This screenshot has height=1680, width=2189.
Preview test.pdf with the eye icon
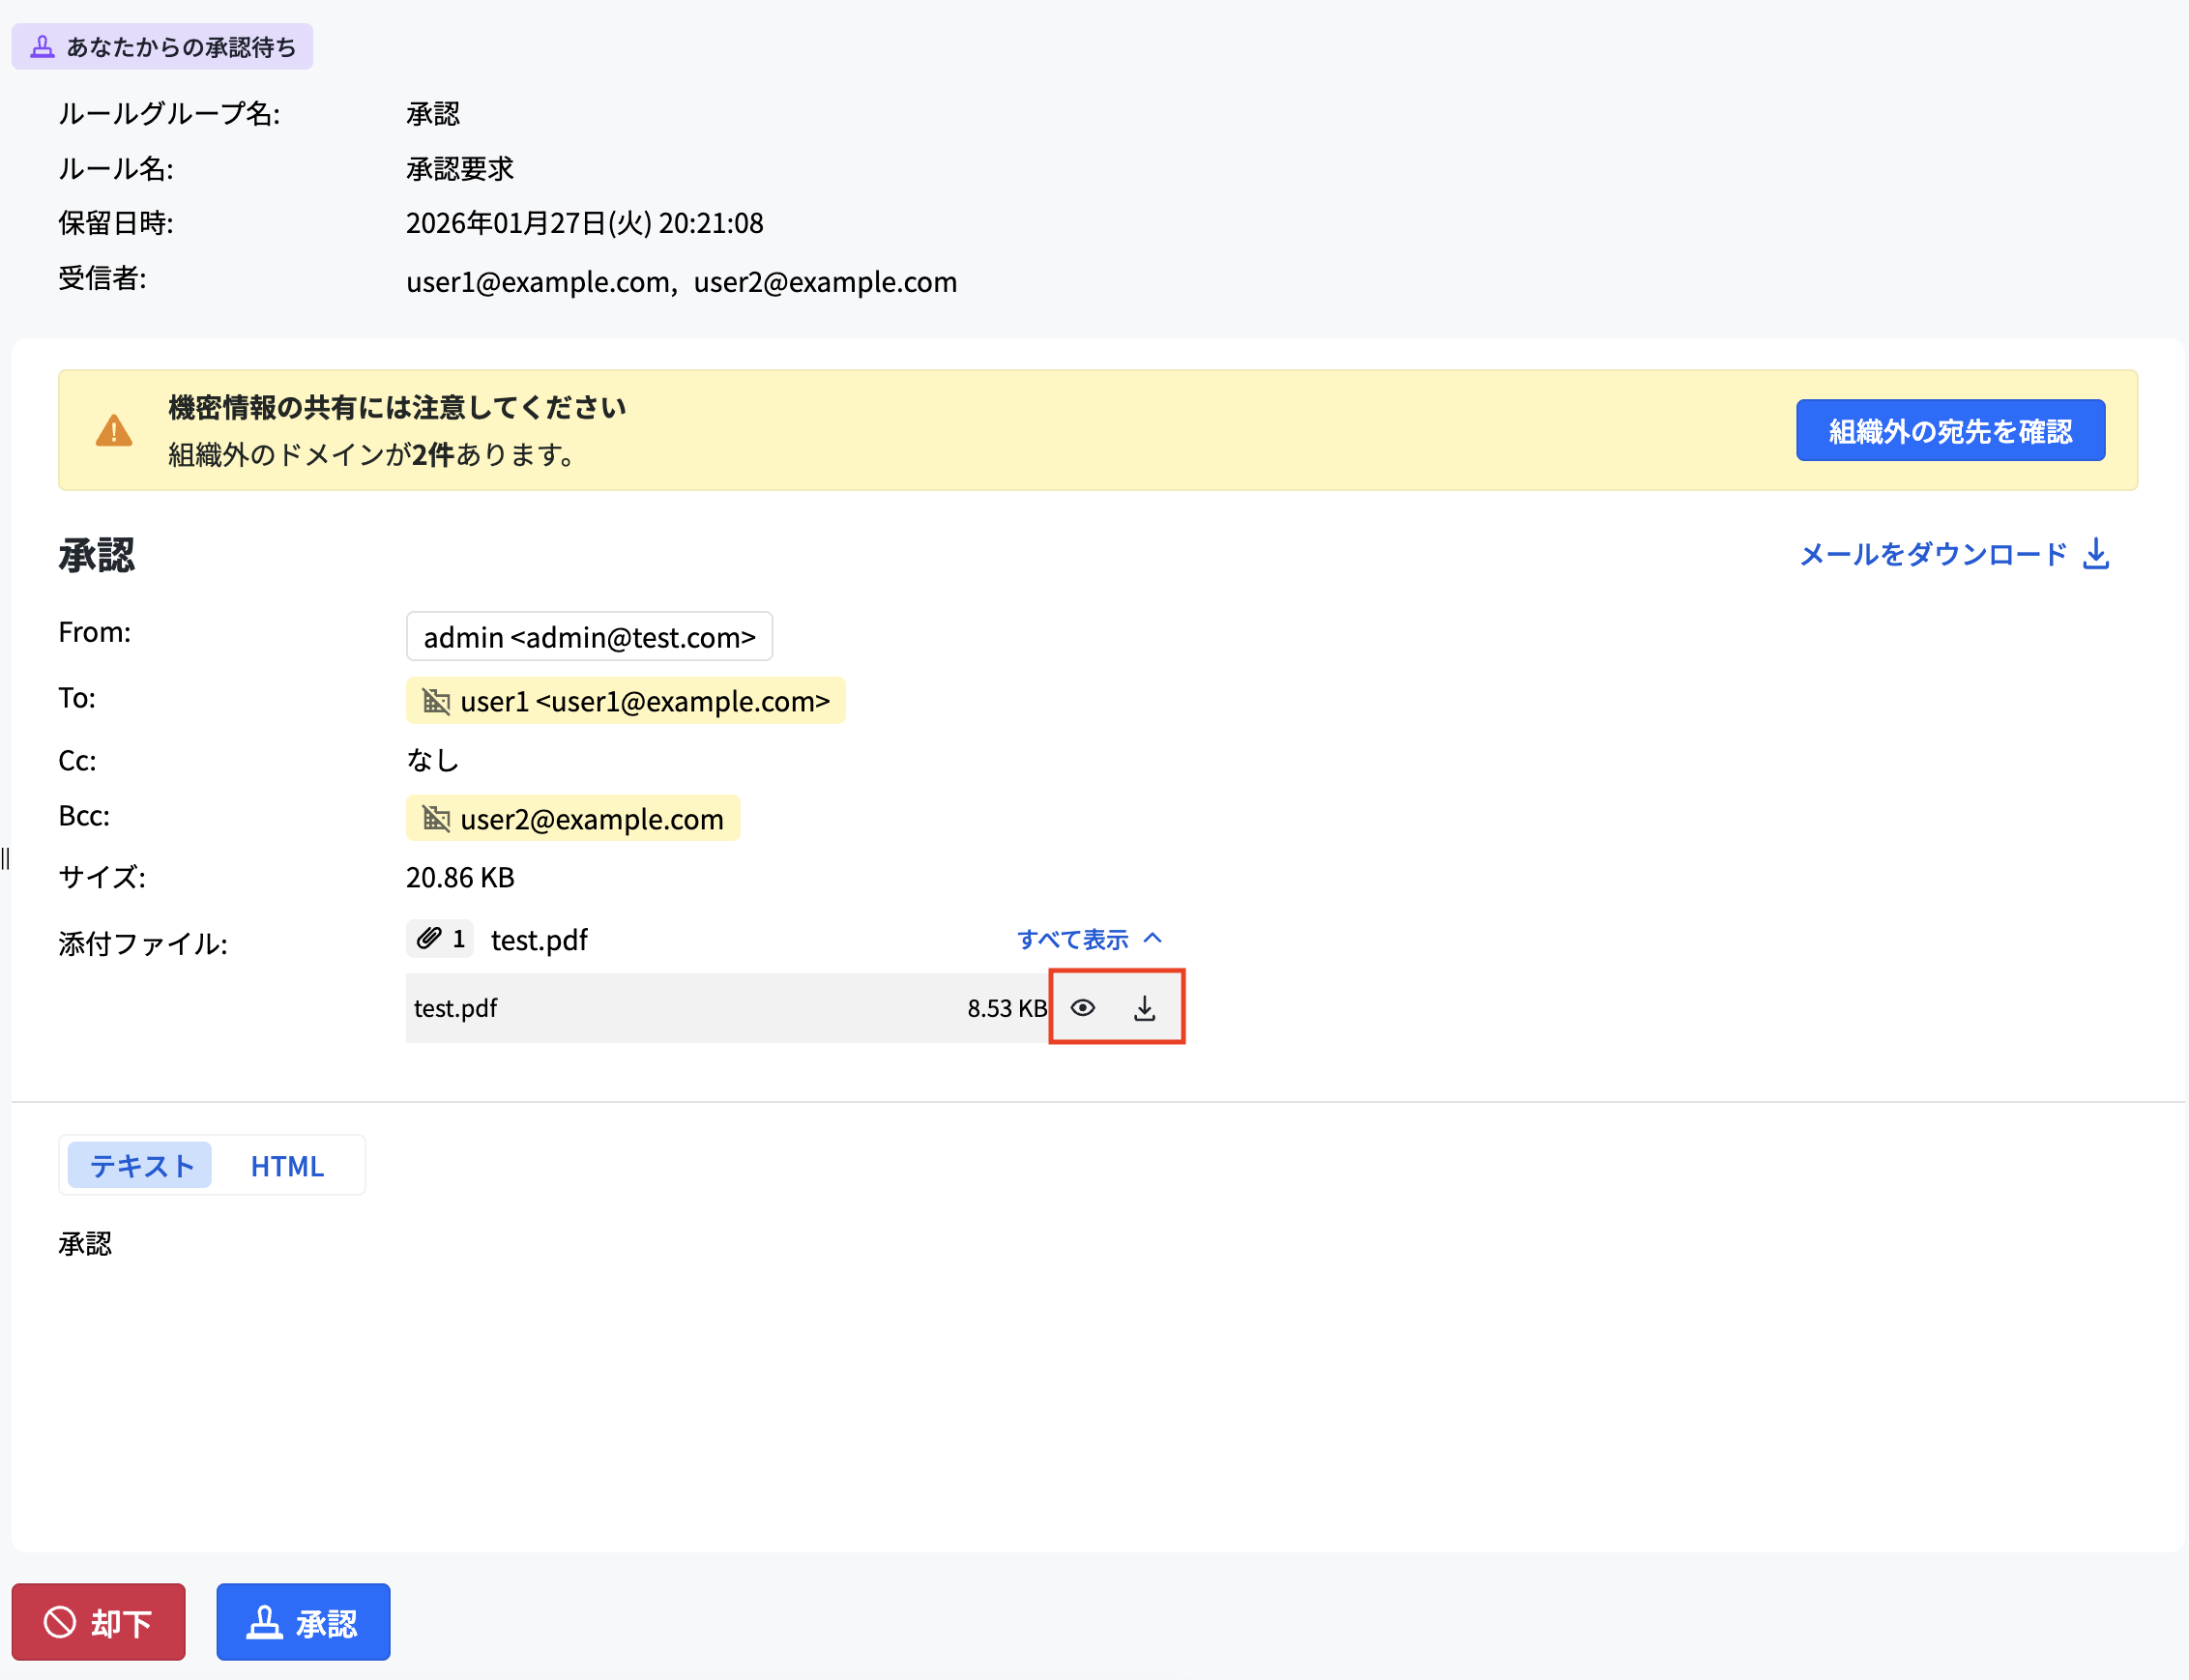click(1082, 1007)
